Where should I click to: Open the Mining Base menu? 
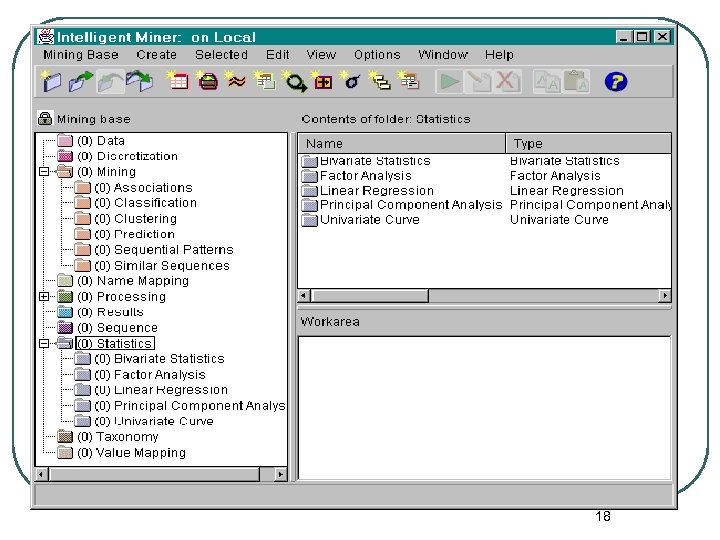tap(81, 55)
